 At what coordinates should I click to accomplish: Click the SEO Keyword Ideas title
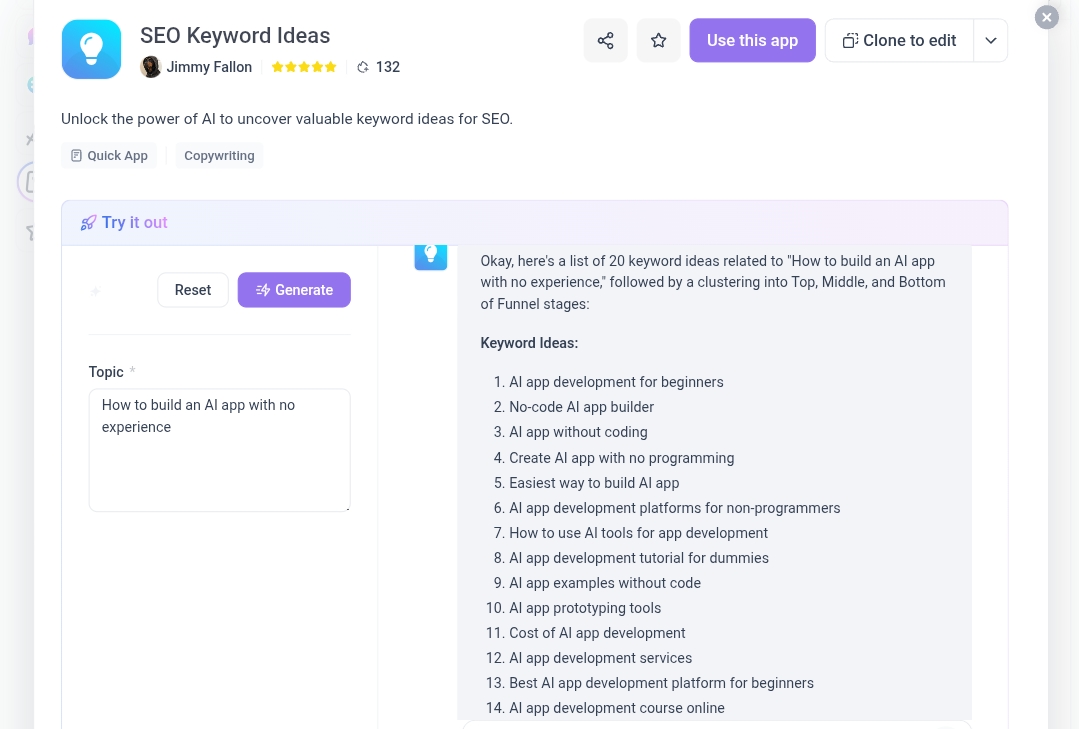235,36
